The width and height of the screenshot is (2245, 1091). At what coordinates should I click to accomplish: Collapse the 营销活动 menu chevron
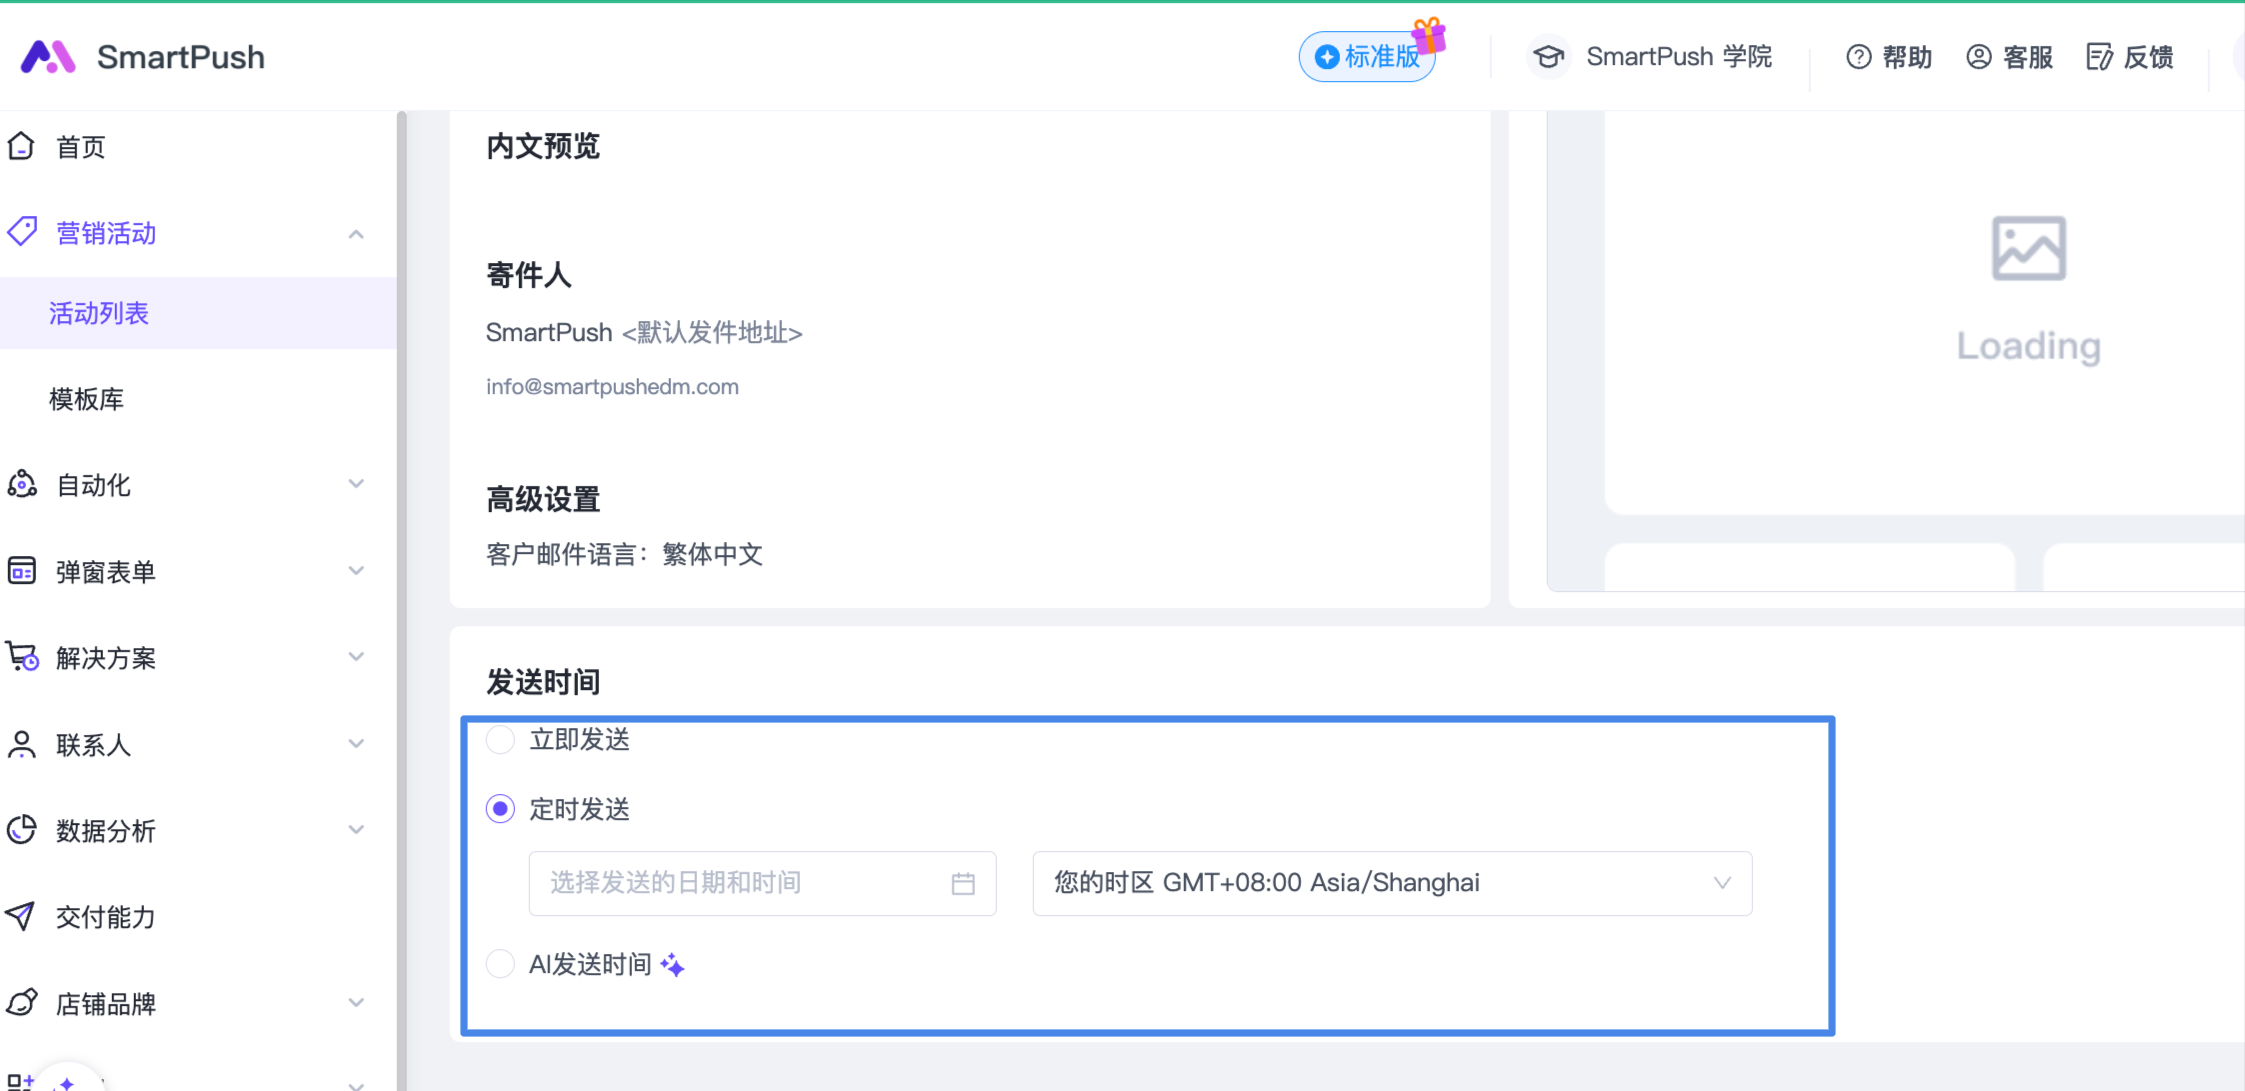pyautogui.click(x=356, y=234)
